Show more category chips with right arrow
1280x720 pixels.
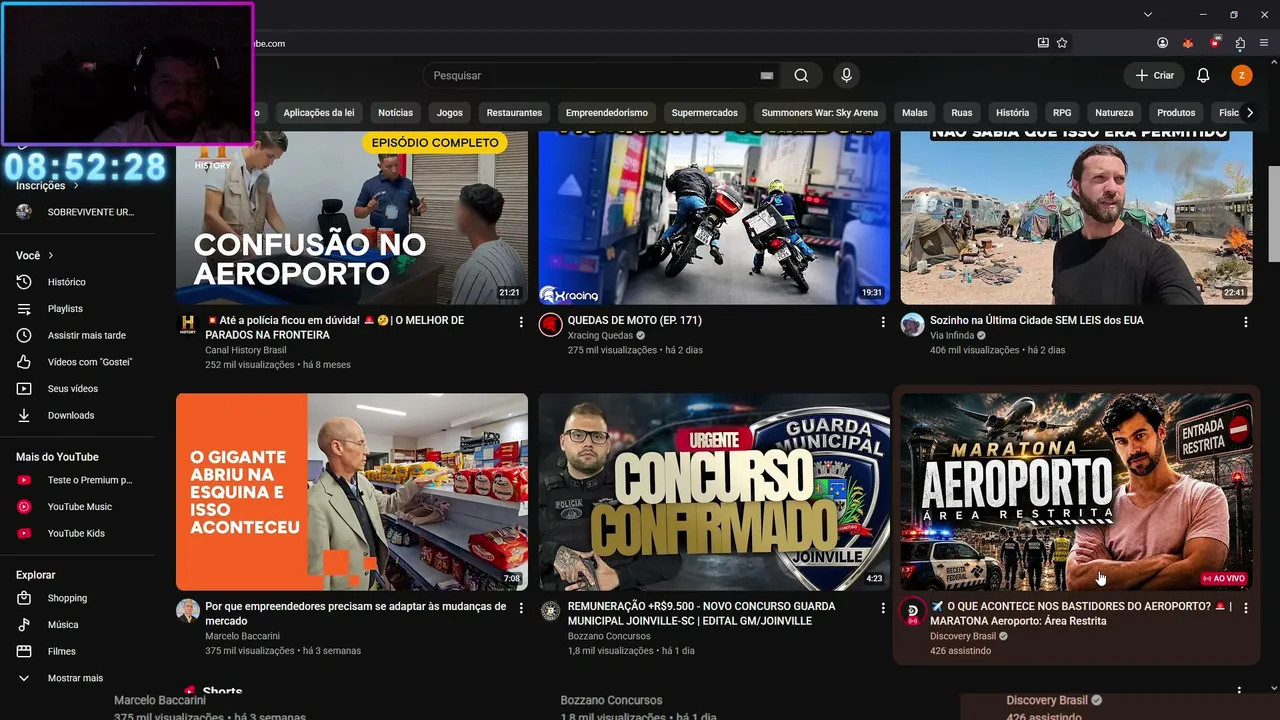point(1249,113)
